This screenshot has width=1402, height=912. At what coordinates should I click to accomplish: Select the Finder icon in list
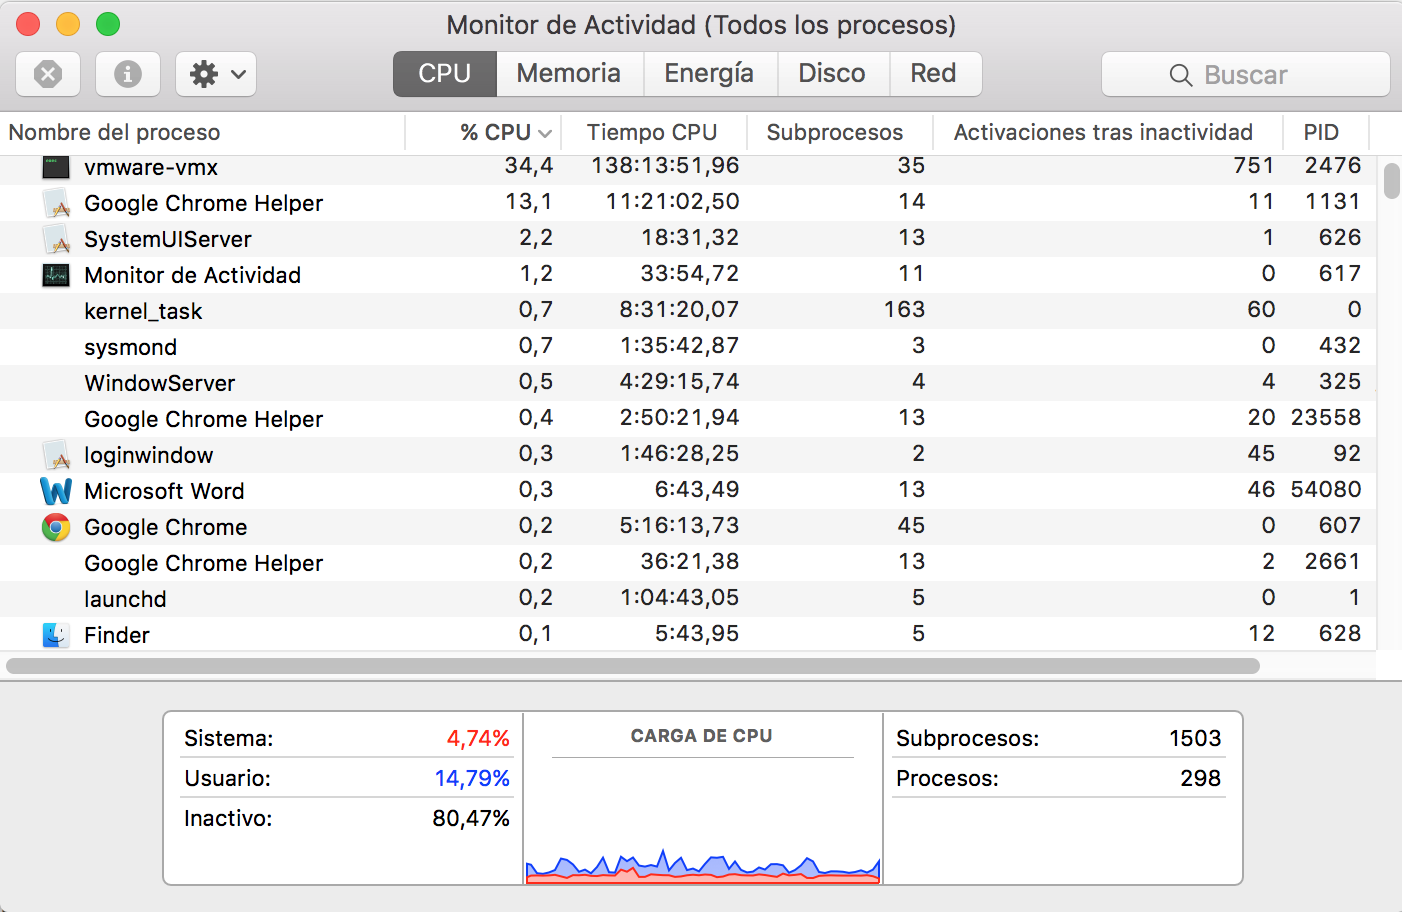coord(56,635)
